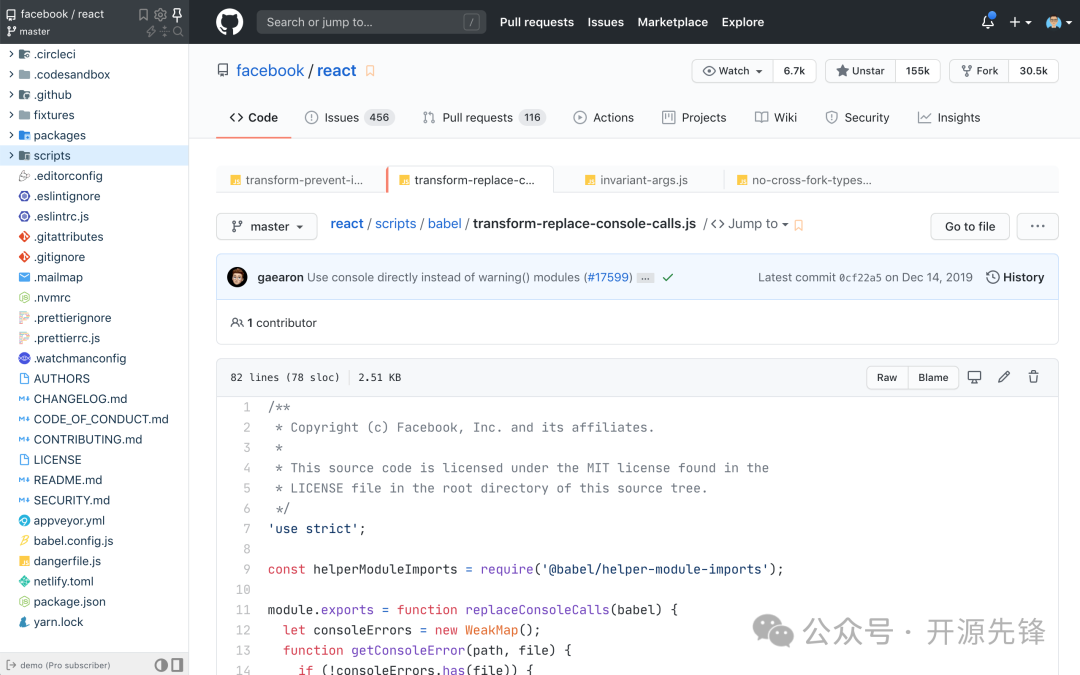Open file in desktop icon
1080x675 pixels.
click(x=974, y=377)
